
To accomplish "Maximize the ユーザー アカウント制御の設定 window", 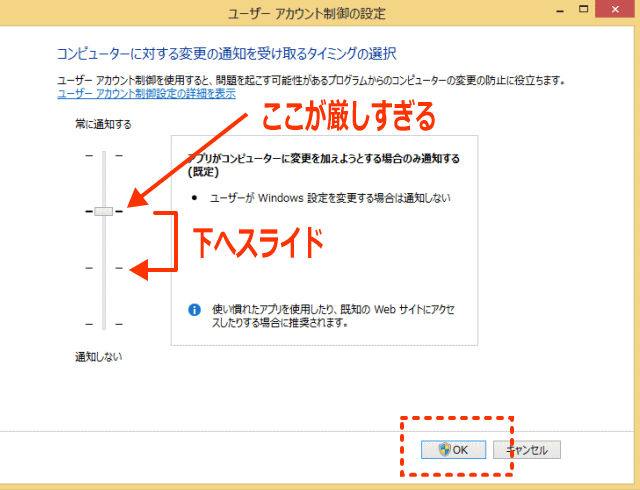I will pyautogui.click(x=584, y=9).
